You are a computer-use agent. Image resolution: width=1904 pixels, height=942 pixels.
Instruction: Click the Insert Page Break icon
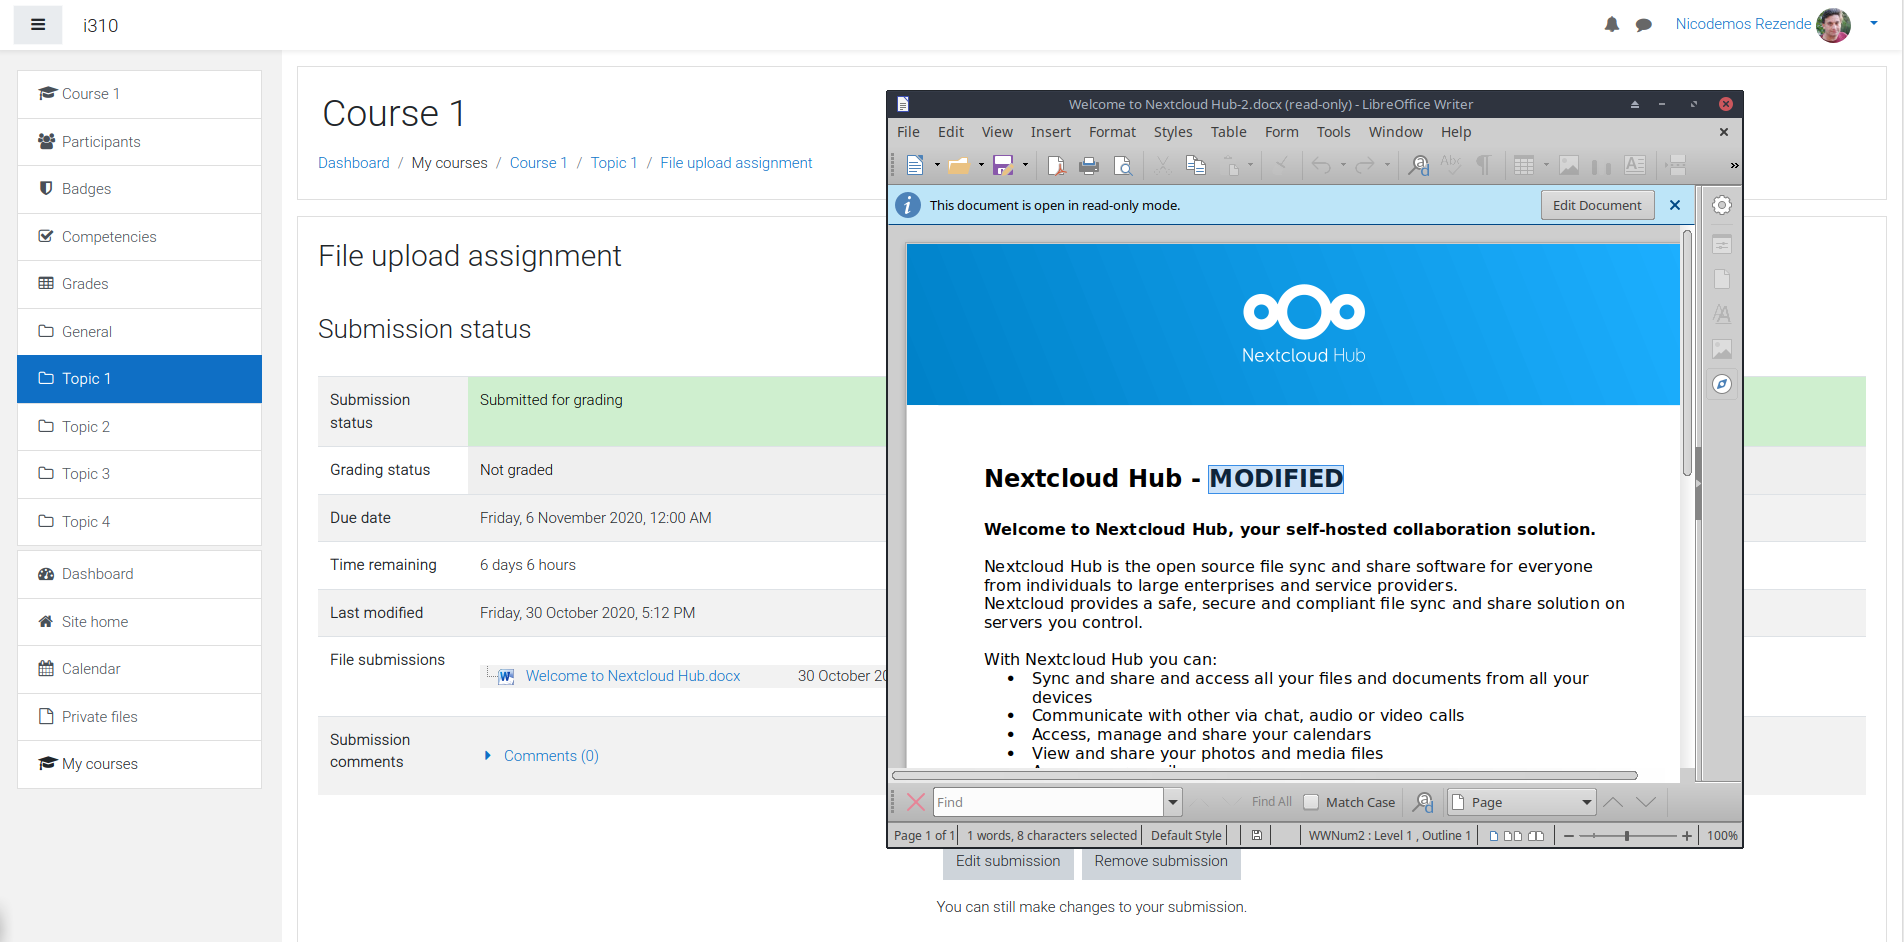pyautogui.click(x=1677, y=165)
